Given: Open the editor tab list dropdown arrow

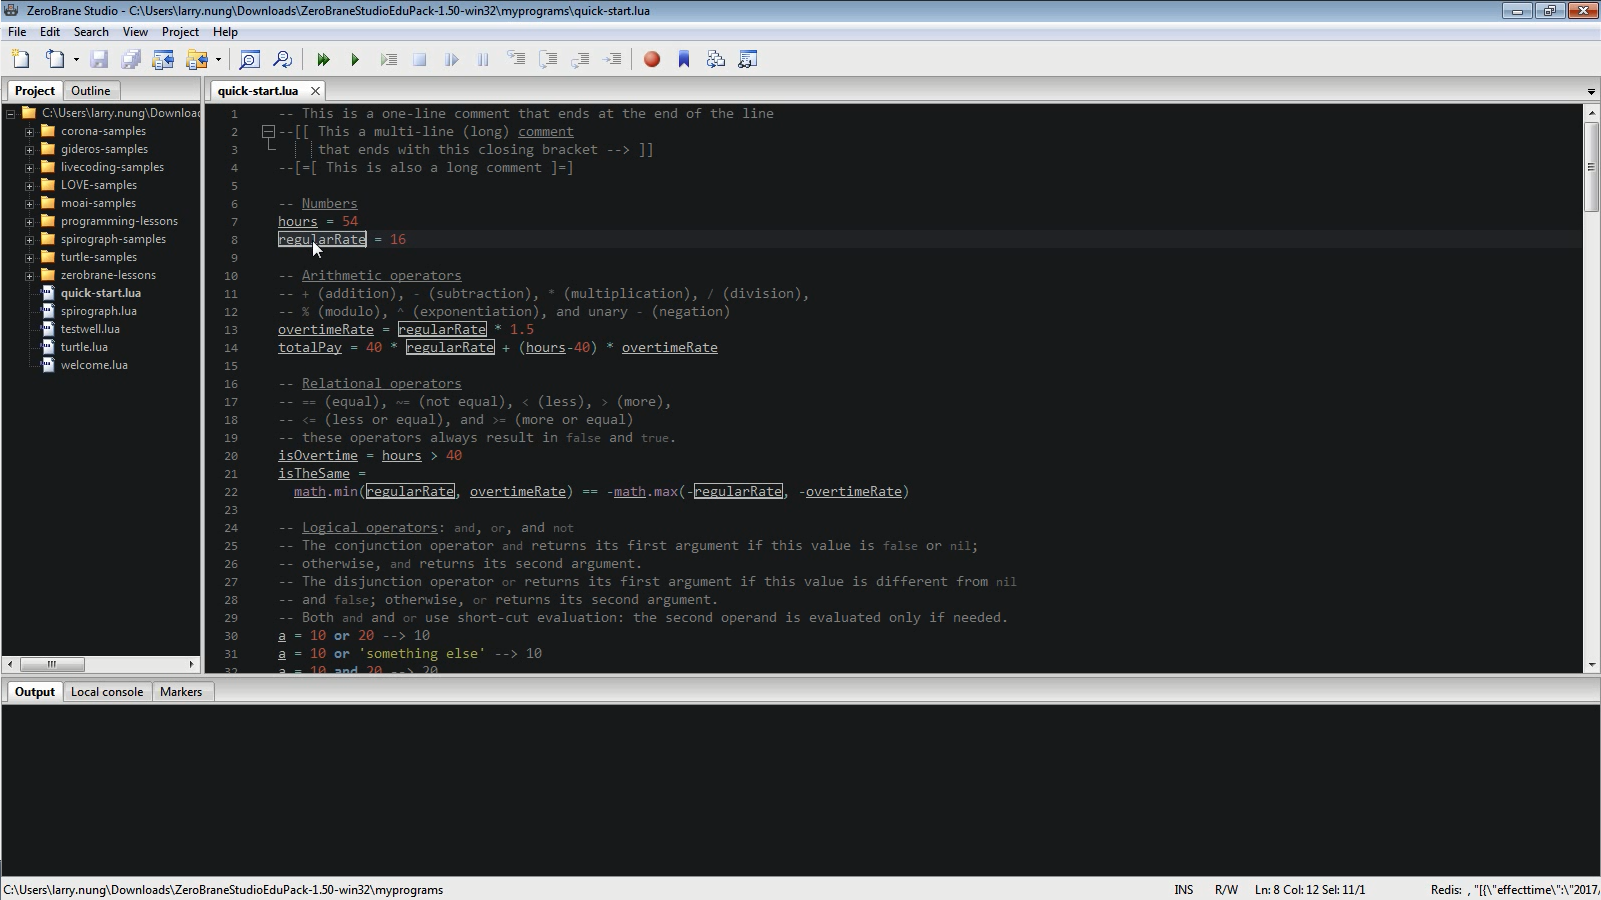Looking at the screenshot, I should click(x=1591, y=92).
